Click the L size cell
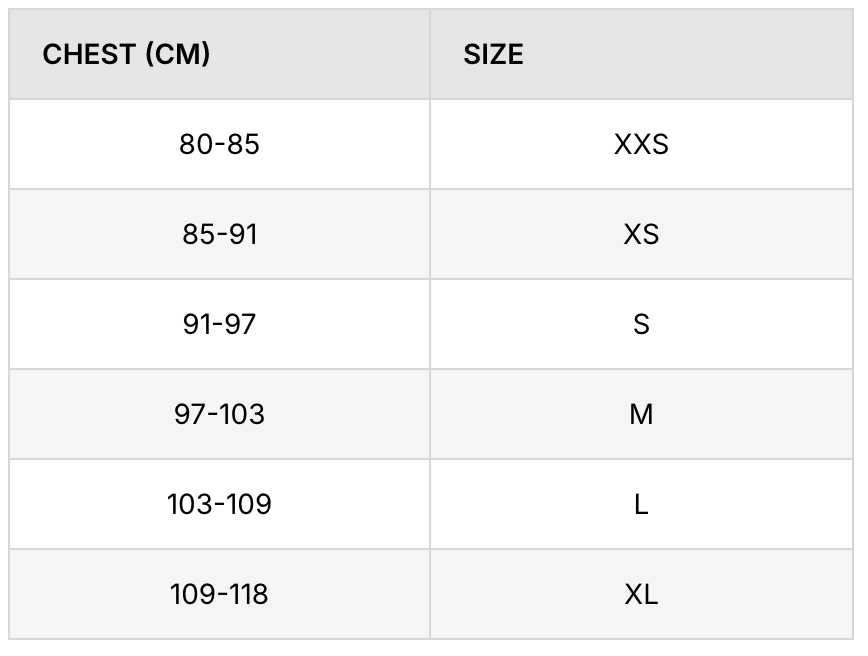Viewport: 868px width, 656px height. (641, 505)
